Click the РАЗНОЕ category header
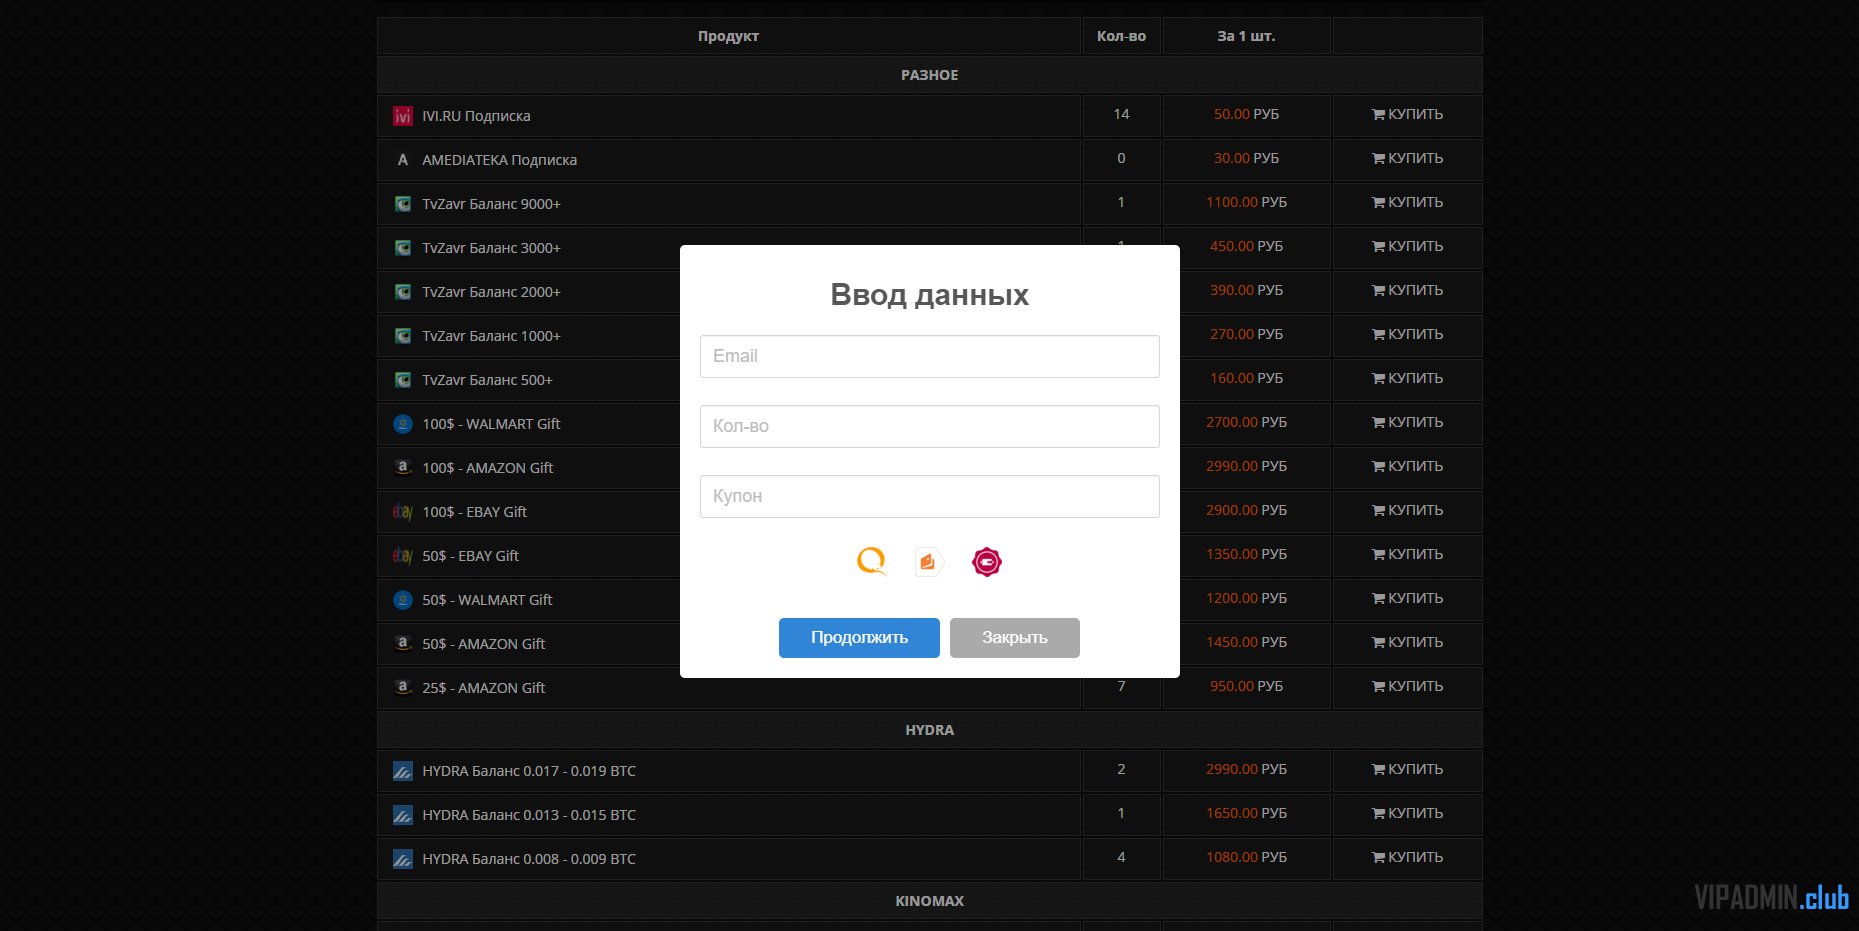 tap(929, 75)
